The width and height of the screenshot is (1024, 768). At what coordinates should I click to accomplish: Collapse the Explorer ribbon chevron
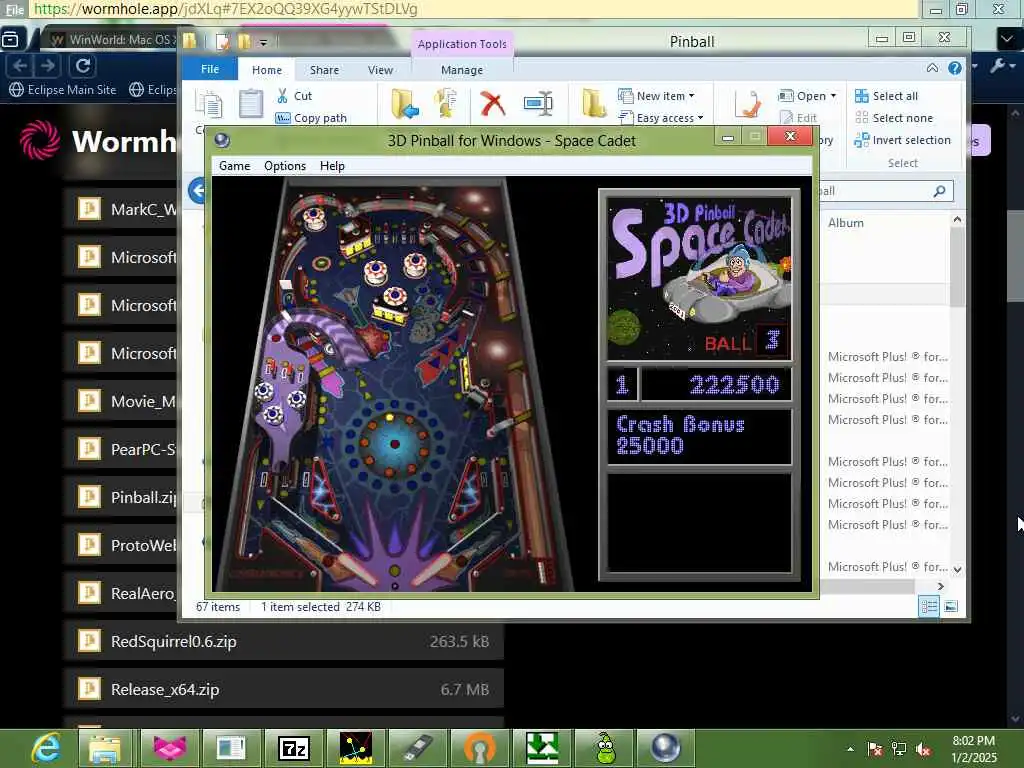(x=933, y=68)
